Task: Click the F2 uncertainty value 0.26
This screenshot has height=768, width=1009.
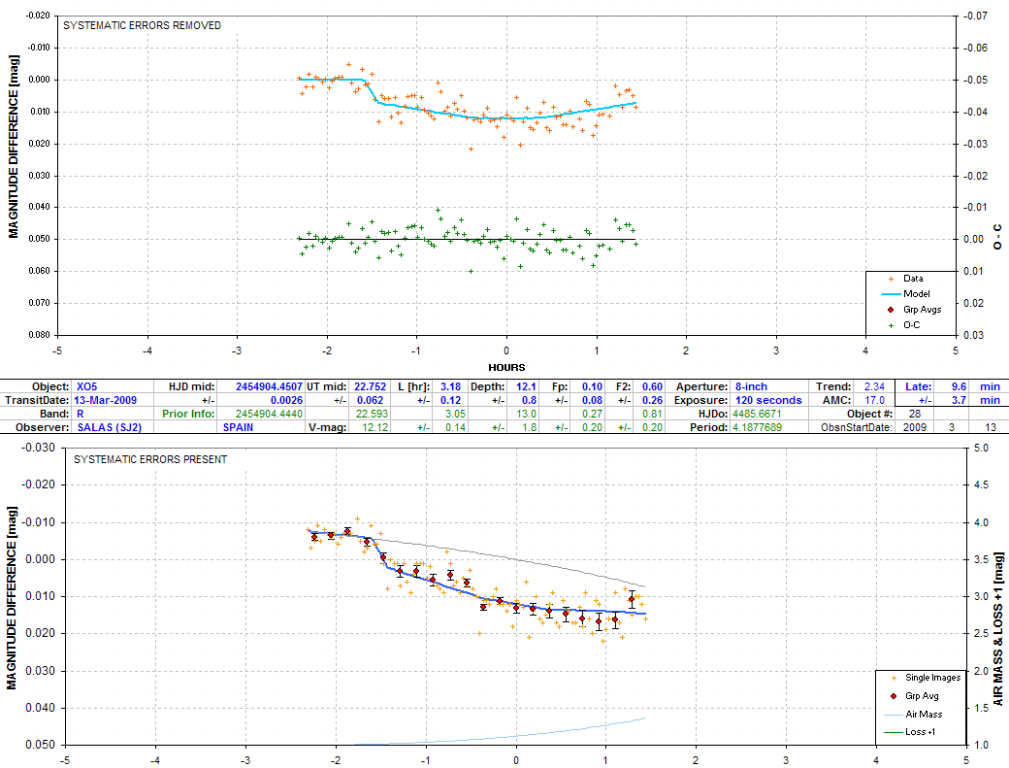Action: (652, 400)
